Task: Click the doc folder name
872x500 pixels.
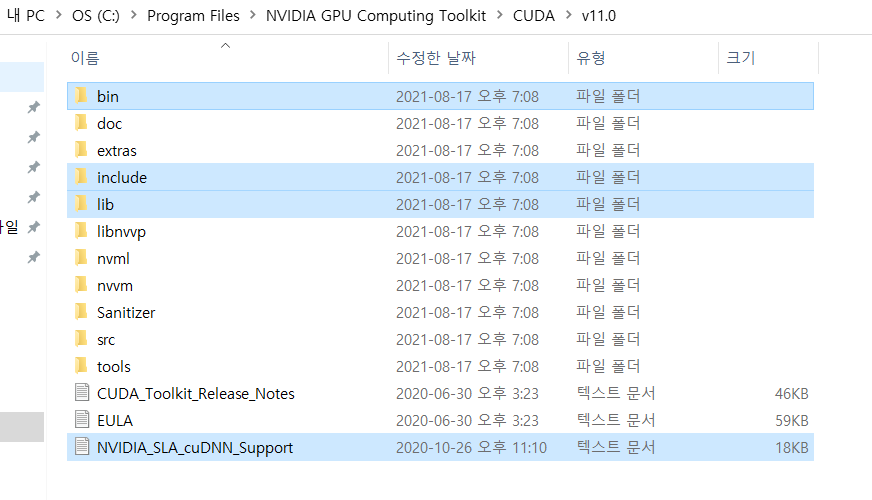Action: pos(110,123)
